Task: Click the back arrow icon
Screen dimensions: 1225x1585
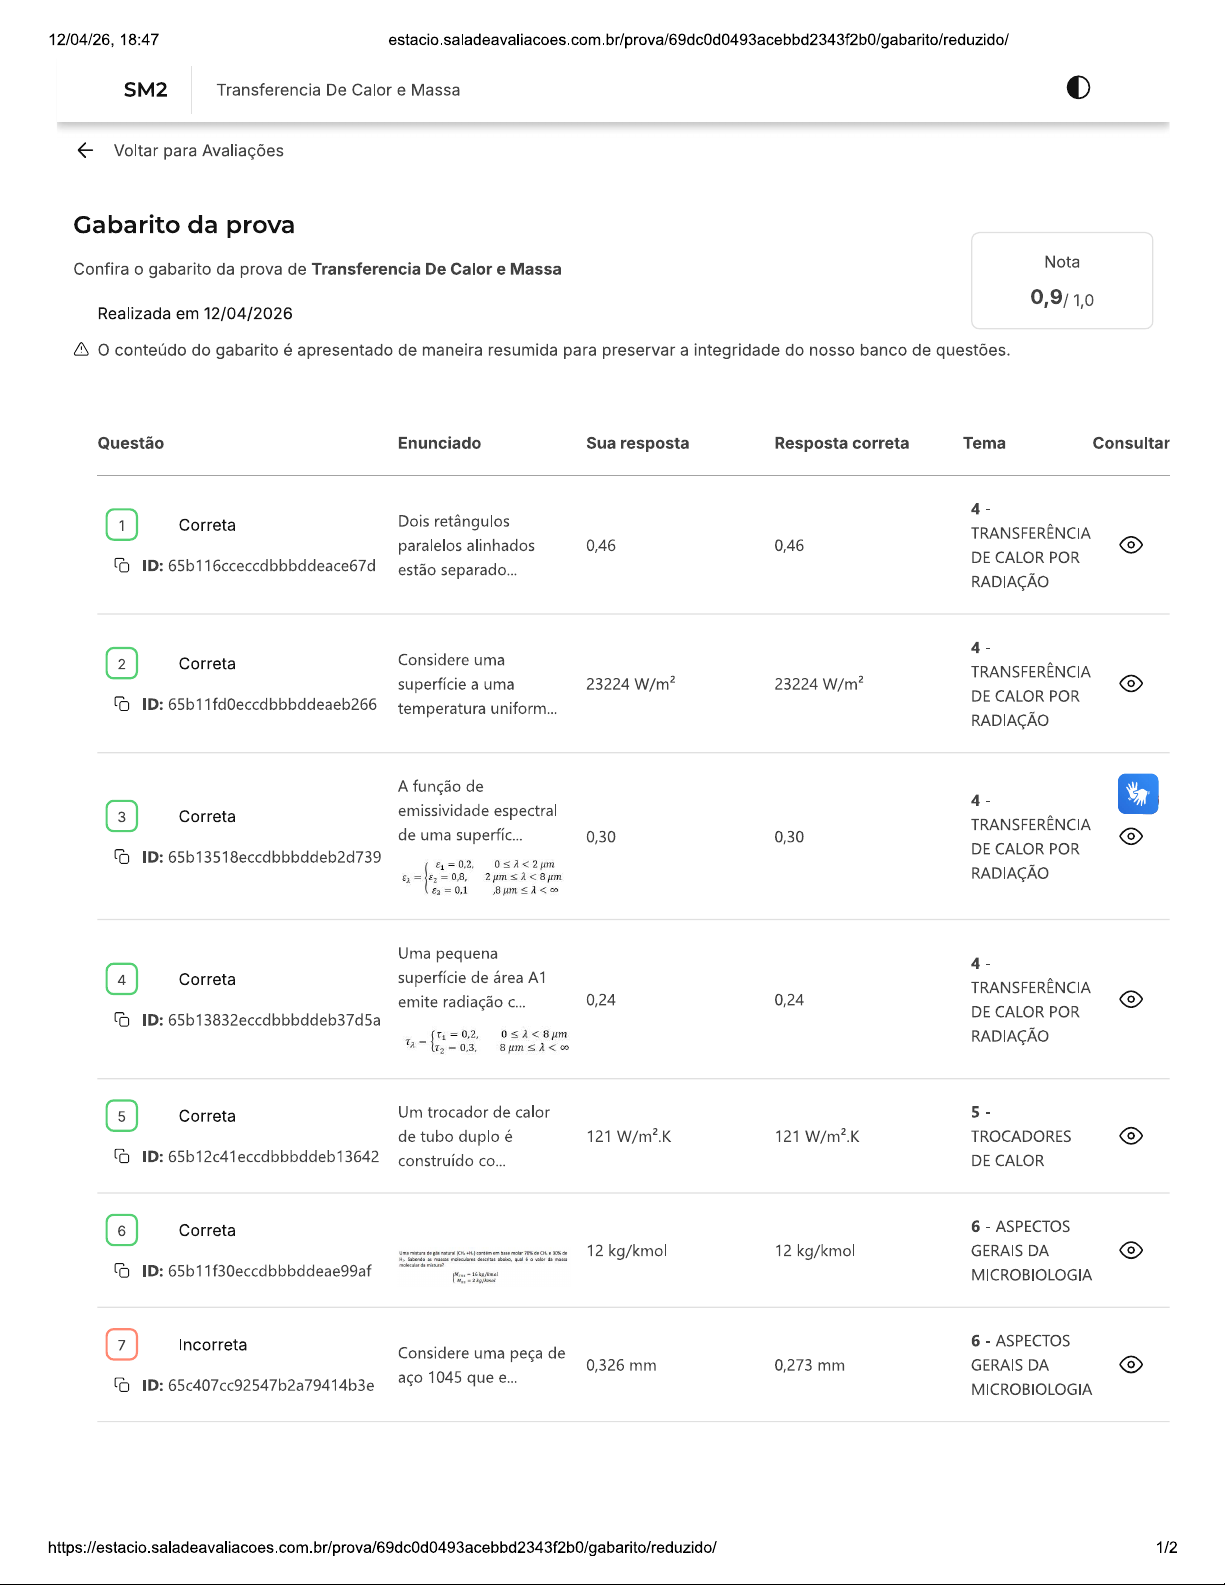Action: point(85,150)
